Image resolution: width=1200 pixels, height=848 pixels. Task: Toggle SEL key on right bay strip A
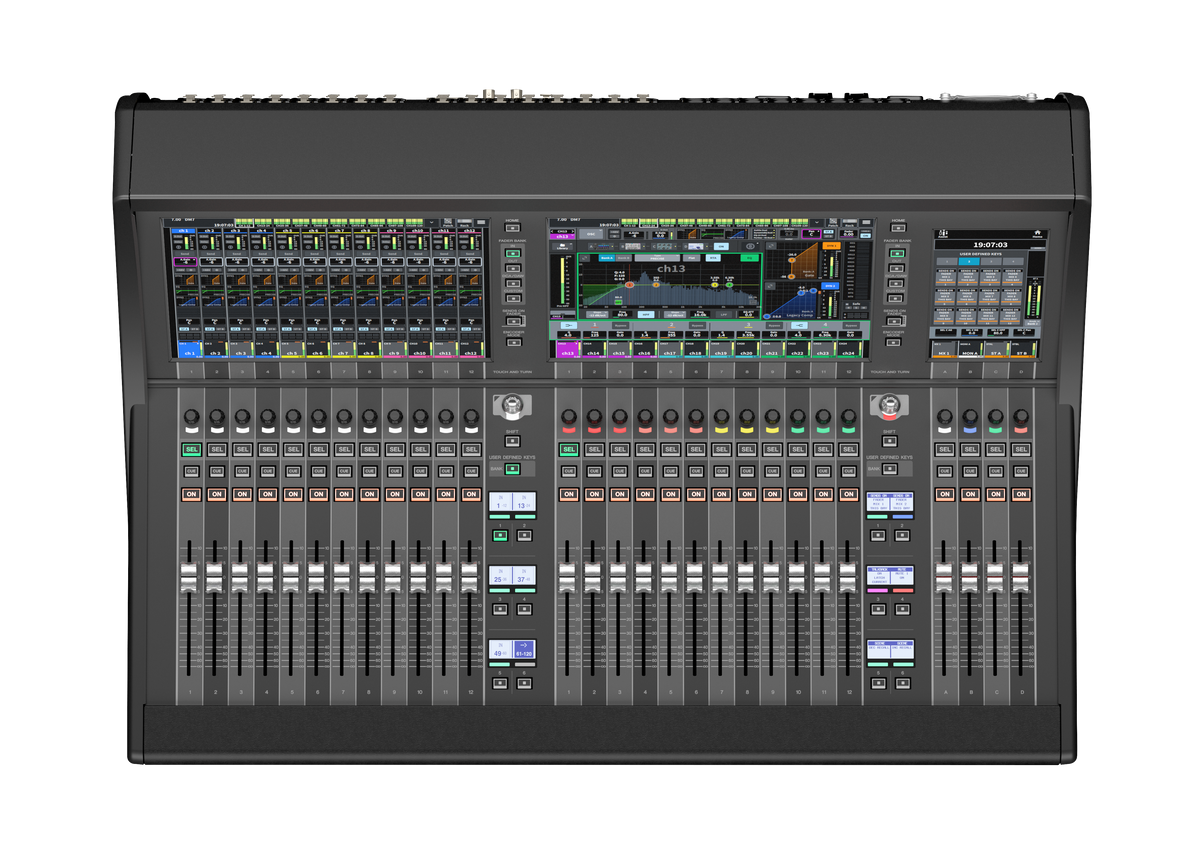(944, 450)
